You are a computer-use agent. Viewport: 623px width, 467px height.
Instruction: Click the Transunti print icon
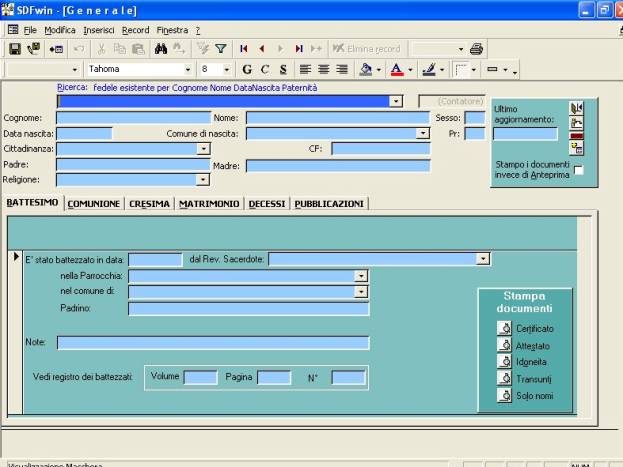pos(505,378)
